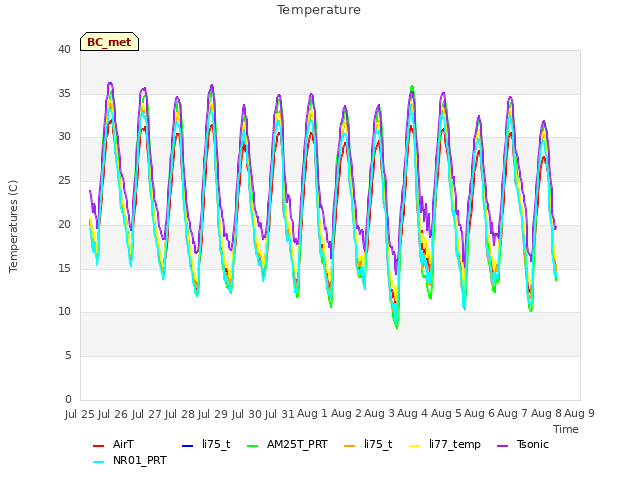This screenshot has height=480, width=640.
Task: Select the AM25T_PRT legend label
Action: click(297, 444)
